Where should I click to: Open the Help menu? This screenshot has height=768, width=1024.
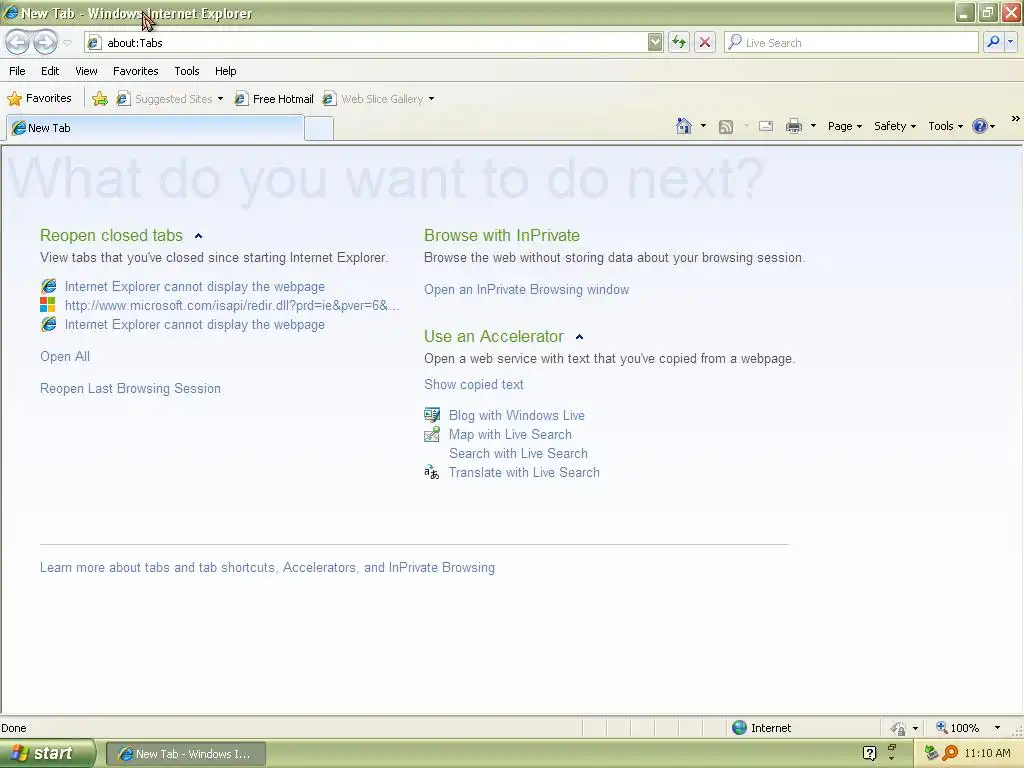(225, 71)
